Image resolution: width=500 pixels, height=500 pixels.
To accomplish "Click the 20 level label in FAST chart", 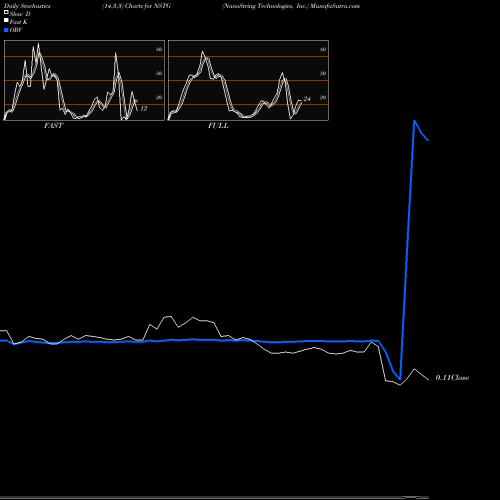I will click(x=159, y=97).
